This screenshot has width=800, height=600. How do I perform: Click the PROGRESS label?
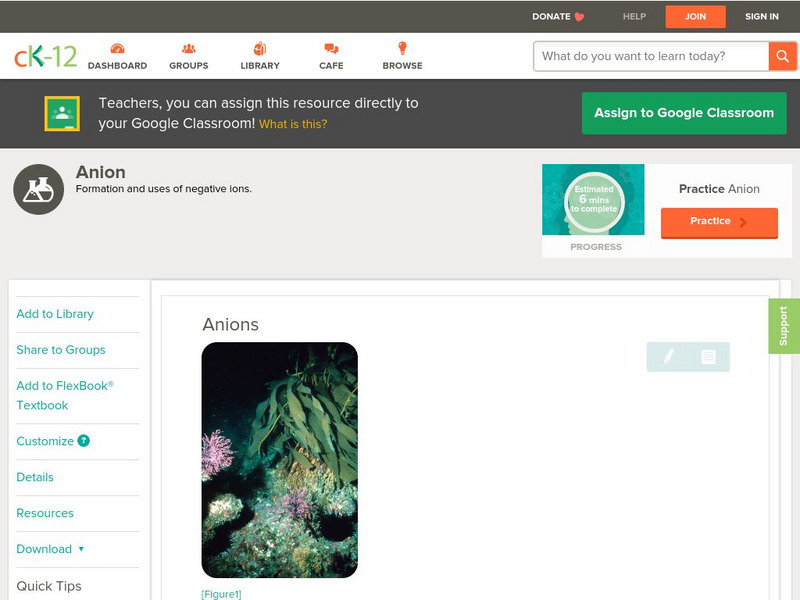pos(596,247)
